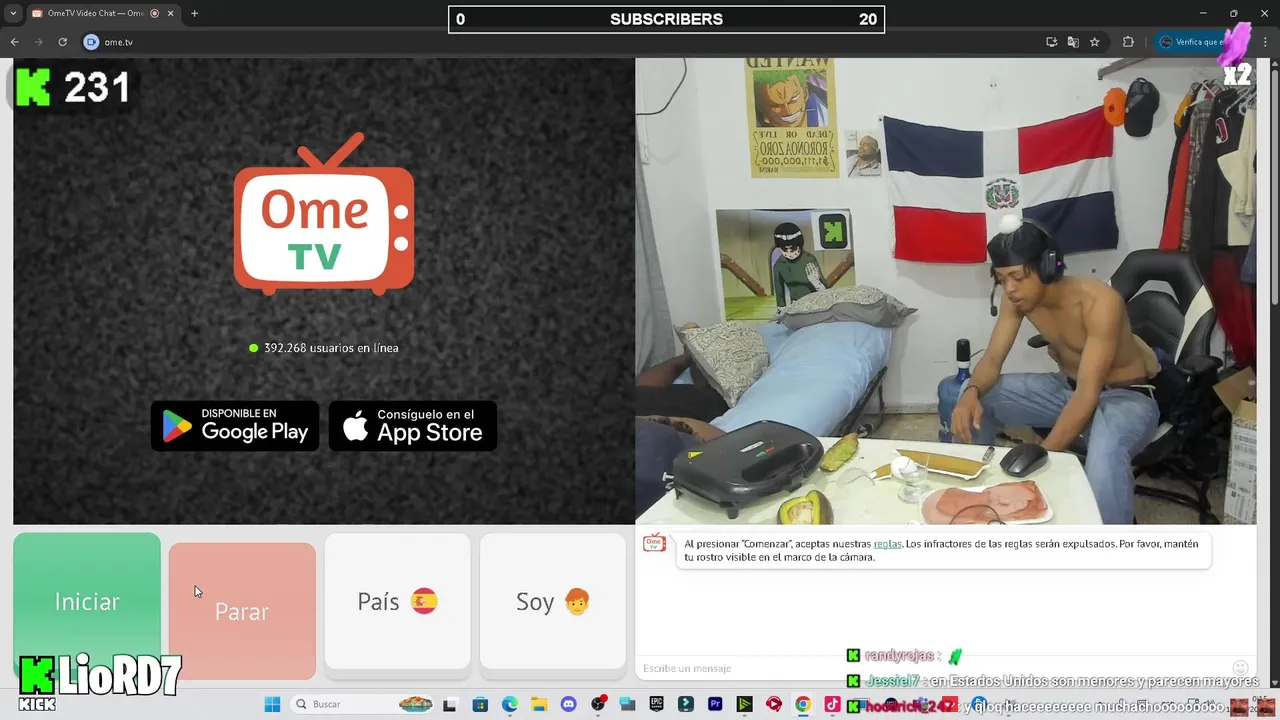The height and width of the screenshot is (720, 1280).
Task: Open the Windows Start menu
Action: [272, 704]
